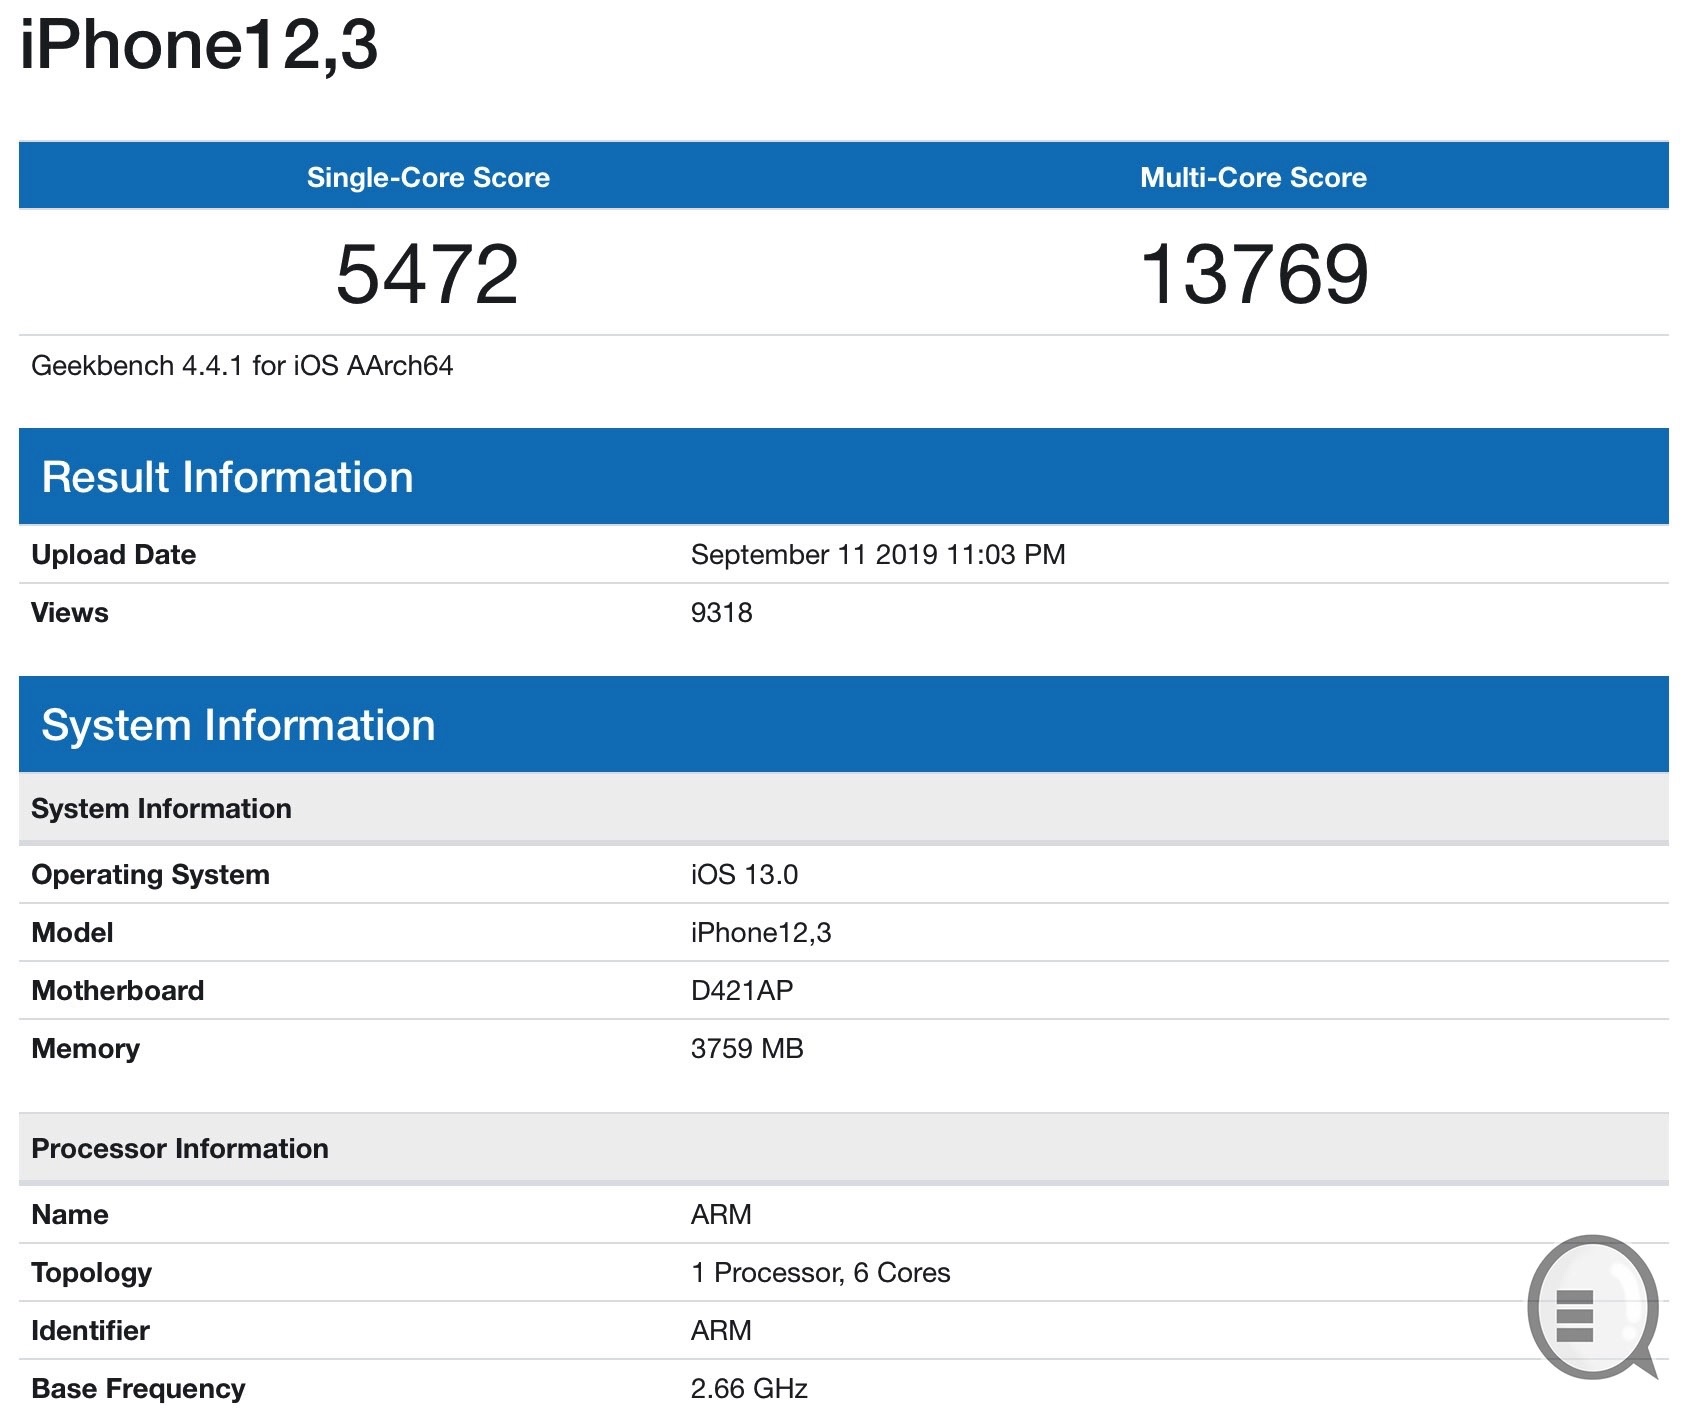Select the Single-Core Score header
Screen dimensions: 1688x1412
(x=428, y=177)
